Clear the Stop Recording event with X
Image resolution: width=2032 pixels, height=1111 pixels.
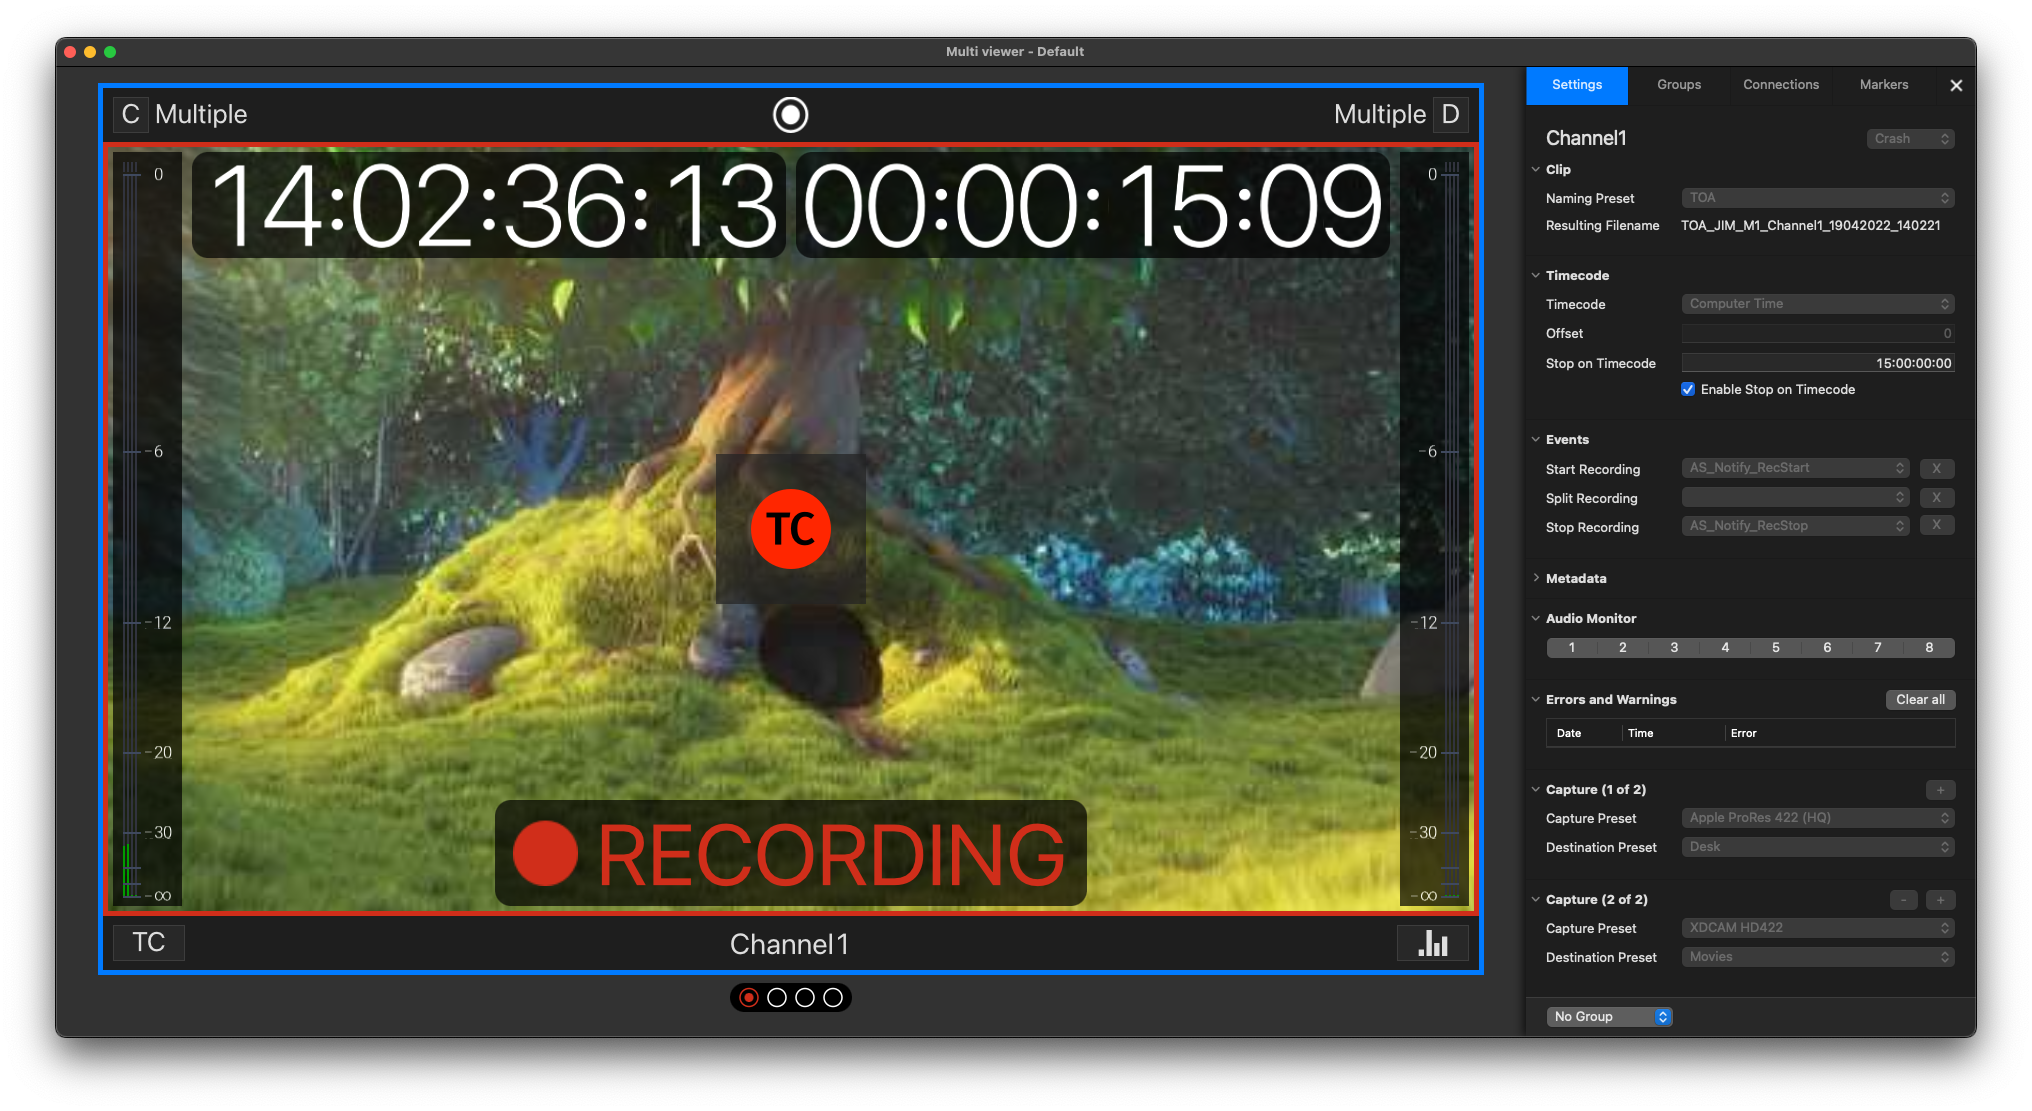1936,525
